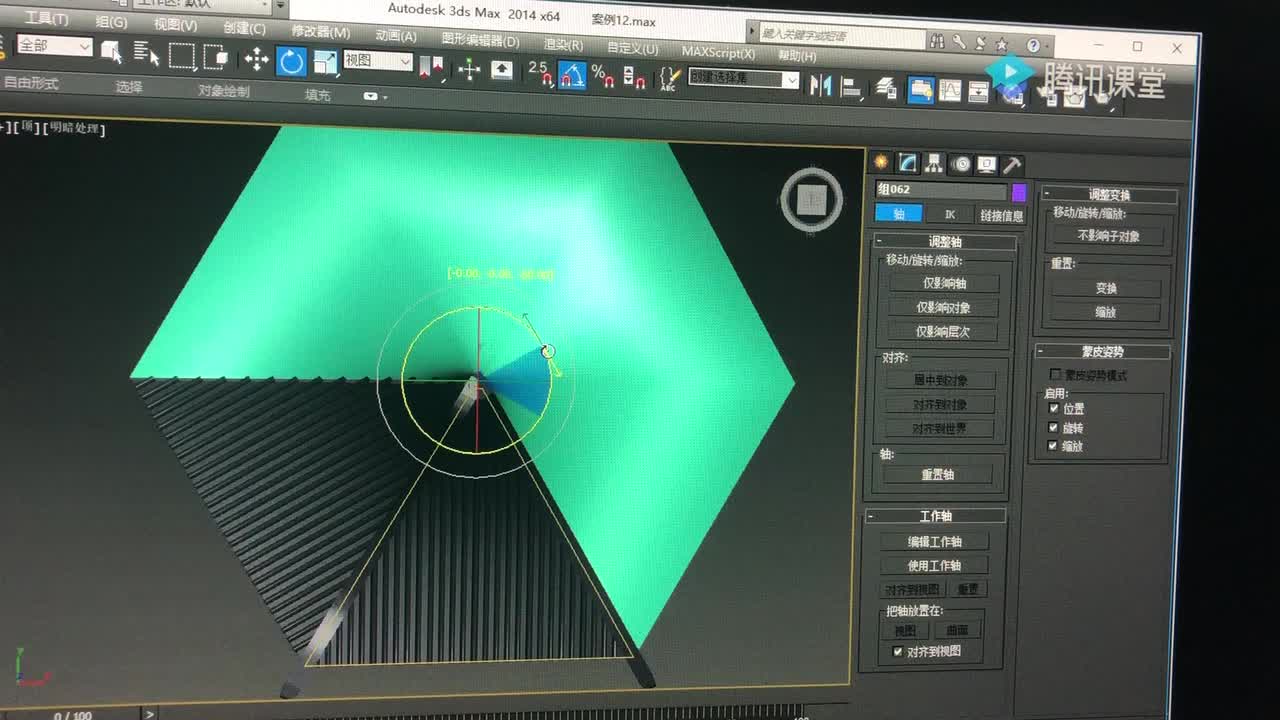Toggle the Graphite ribbon icon

[x=921, y=90]
